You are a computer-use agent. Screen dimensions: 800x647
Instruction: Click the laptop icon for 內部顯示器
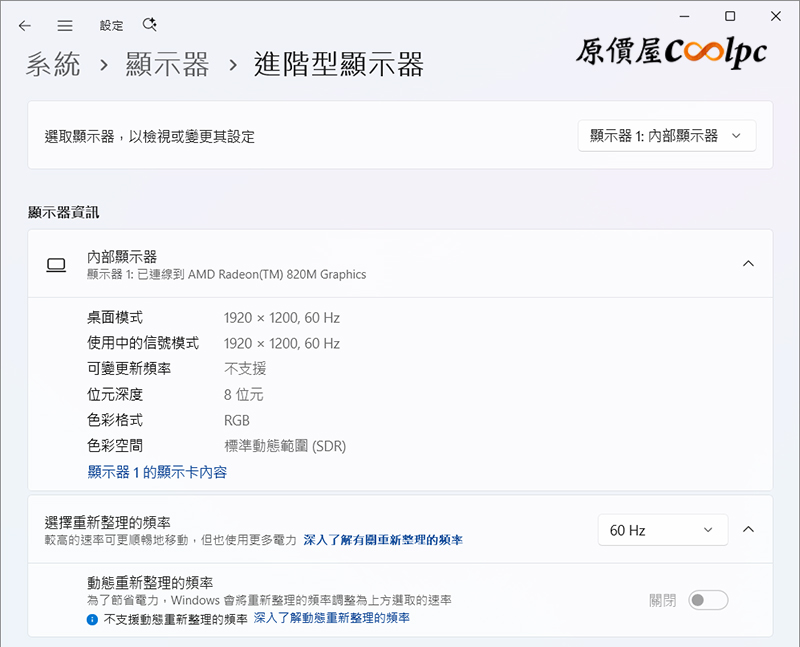pyautogui.click(x=56, y=265)
